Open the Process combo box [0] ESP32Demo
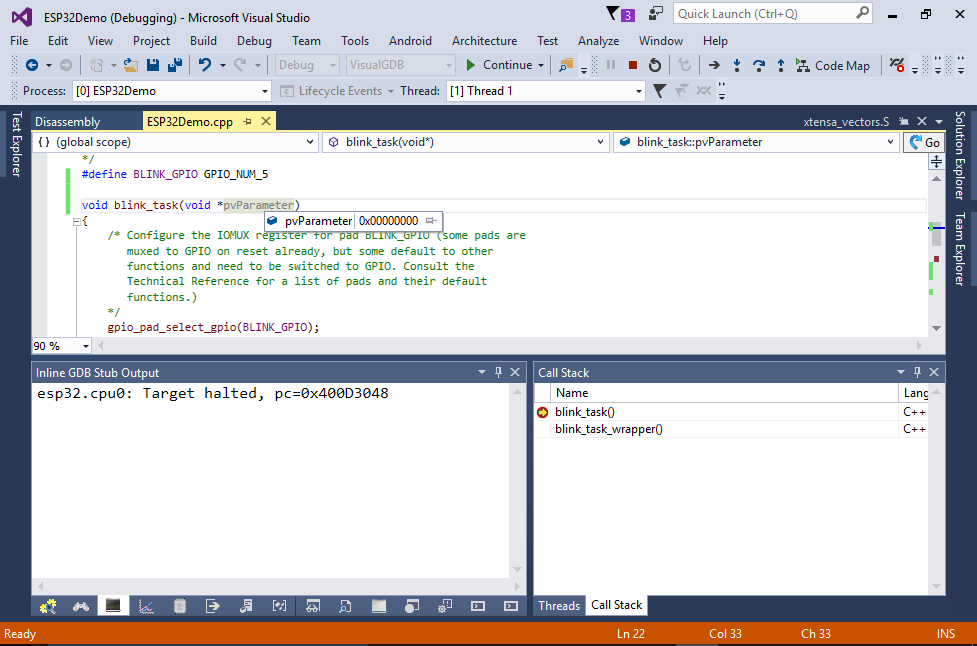977x646 pixels. tap(171, 91)
